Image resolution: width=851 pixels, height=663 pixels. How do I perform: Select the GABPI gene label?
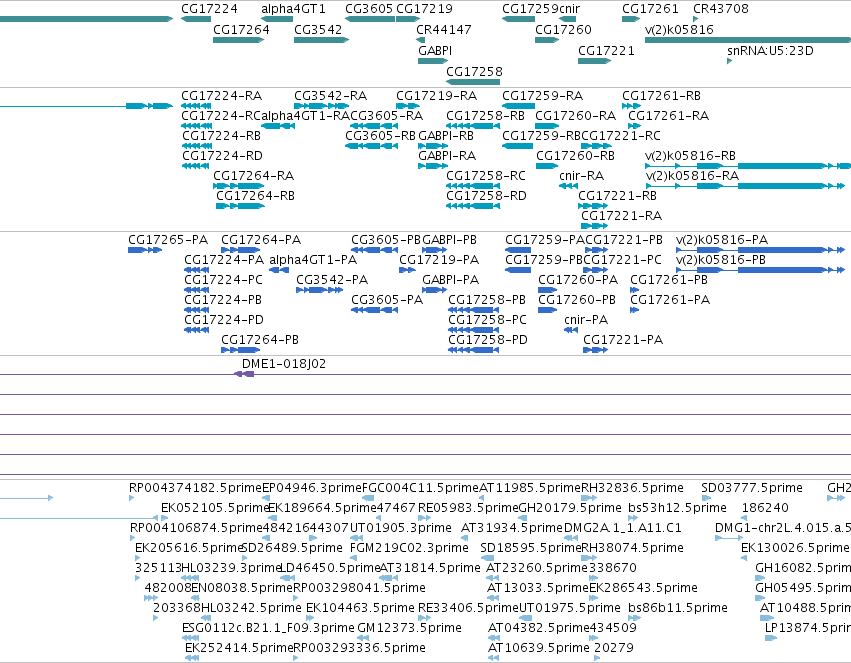435,50
